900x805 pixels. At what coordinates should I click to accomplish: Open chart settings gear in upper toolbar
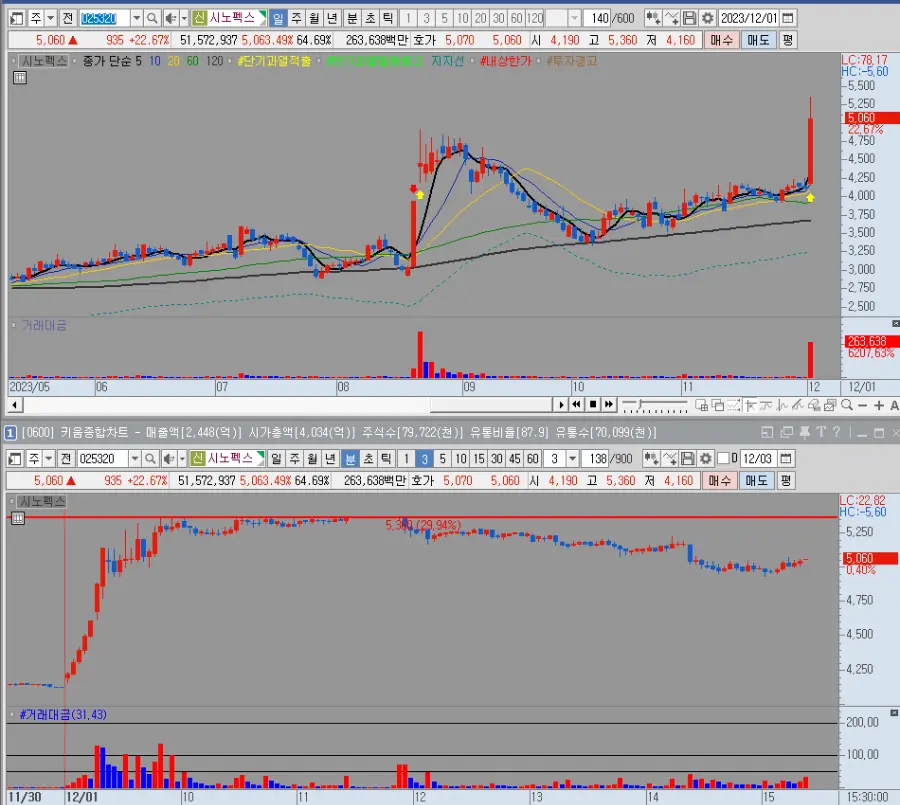708,18
